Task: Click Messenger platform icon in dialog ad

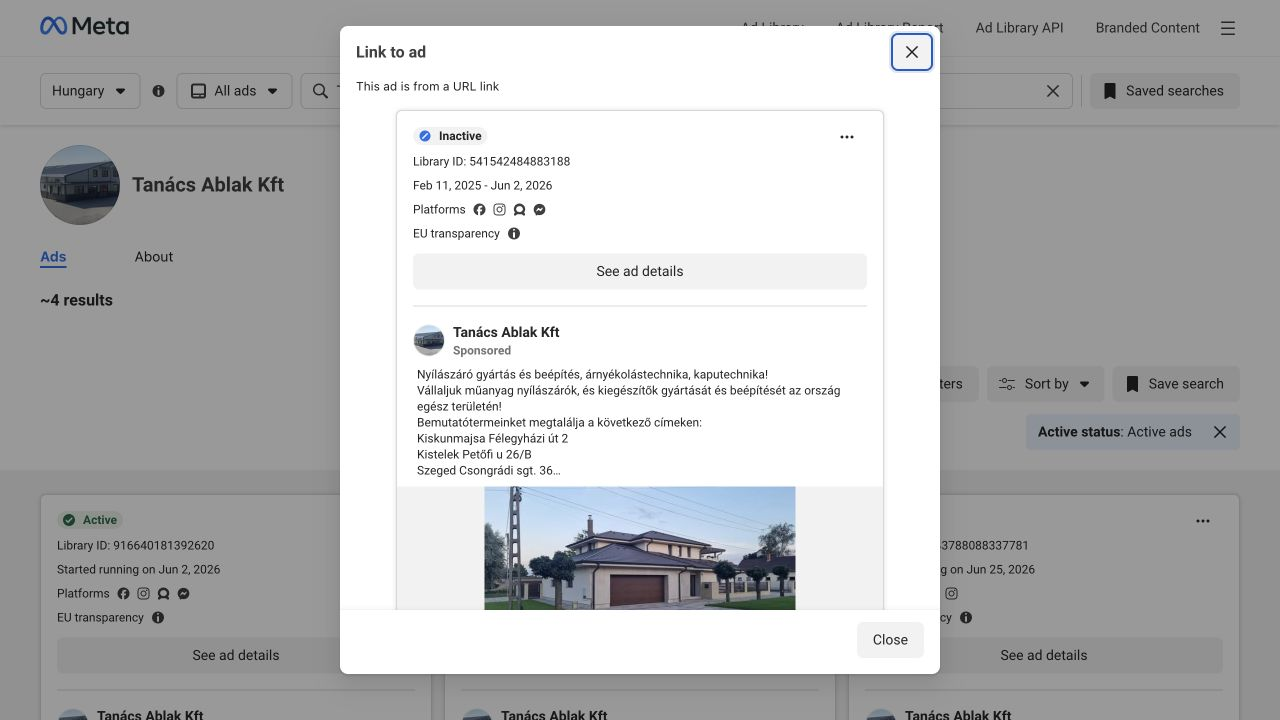Action: [x=539, y=210]
